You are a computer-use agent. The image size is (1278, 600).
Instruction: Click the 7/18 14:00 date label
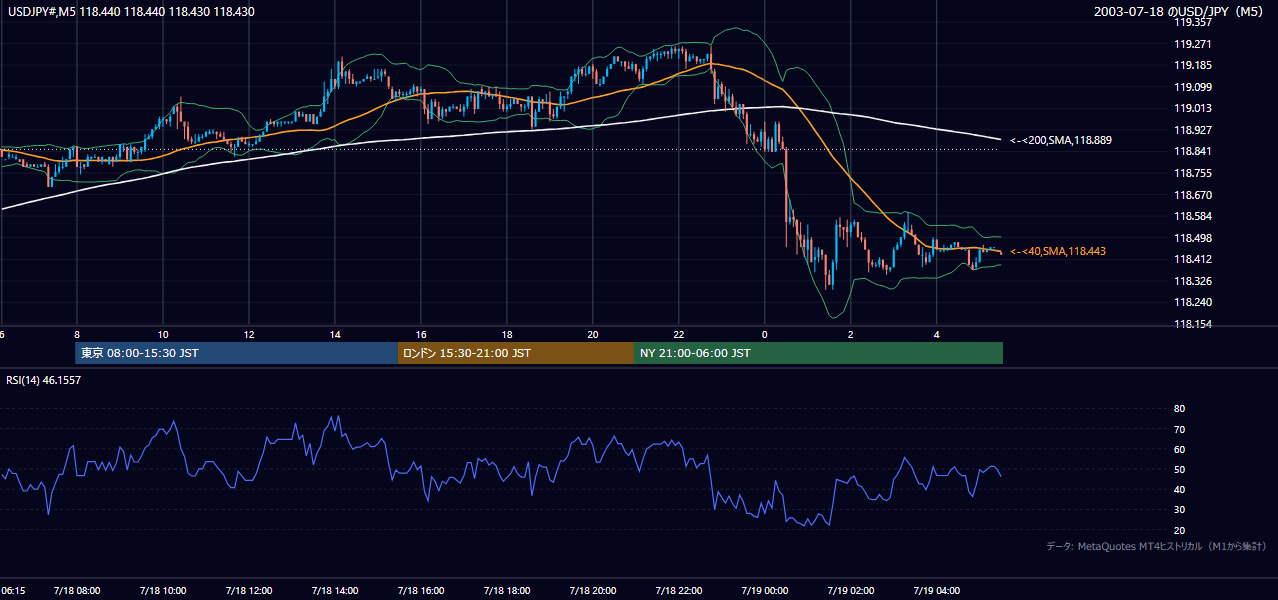(x=334, y=591)
